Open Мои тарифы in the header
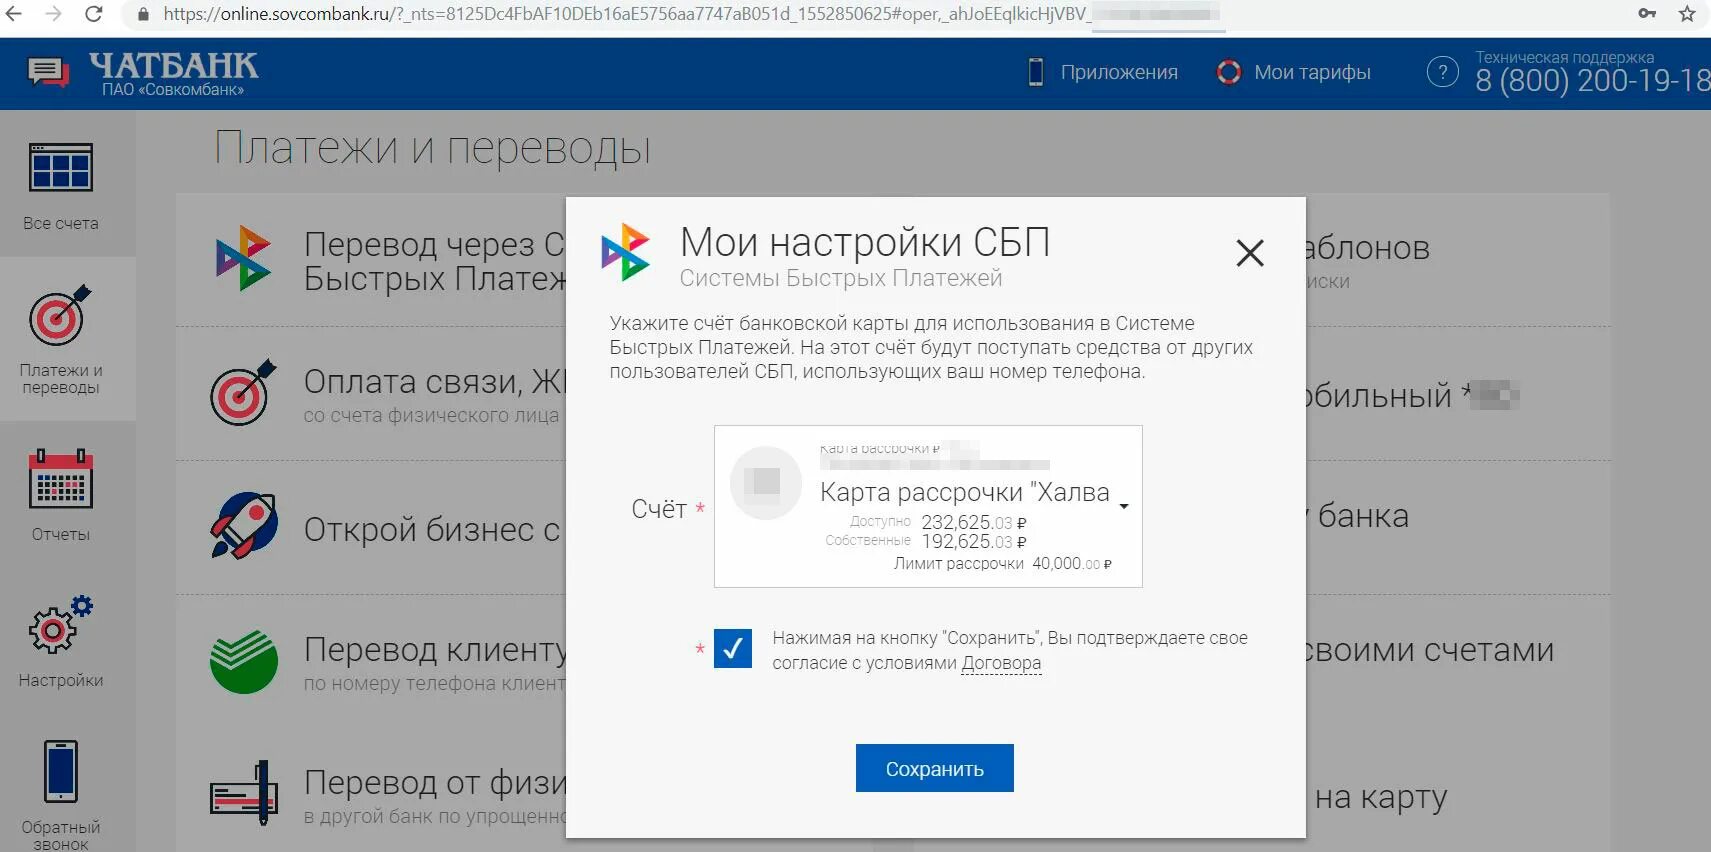The image size is (1711, 852). [1293, 72]
